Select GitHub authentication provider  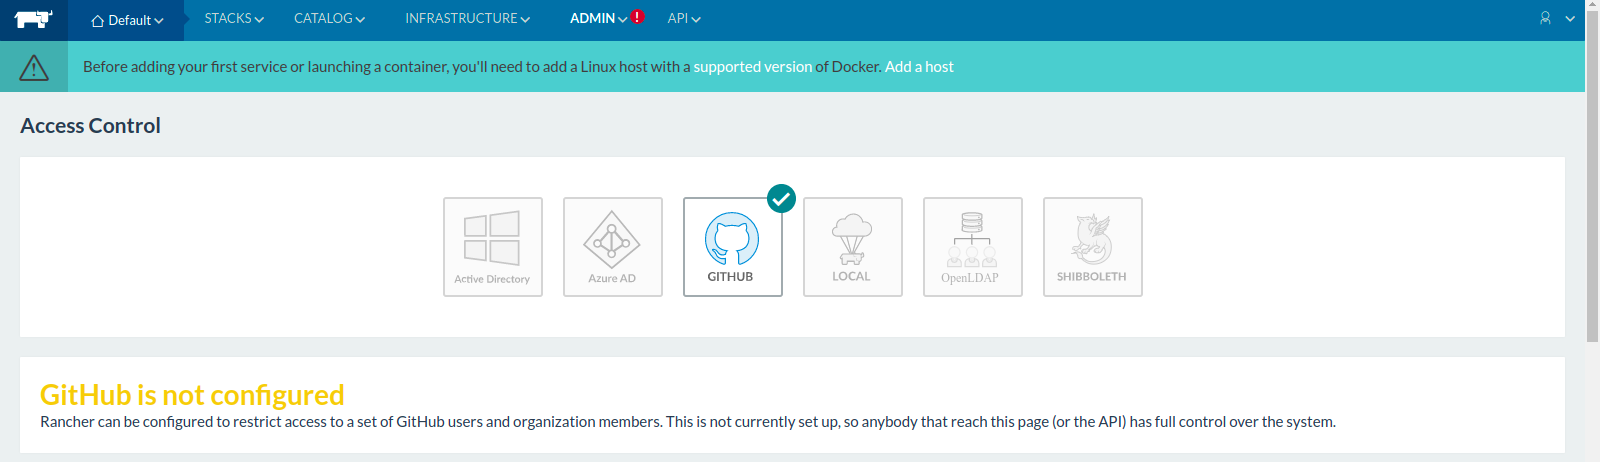(733, 247)
